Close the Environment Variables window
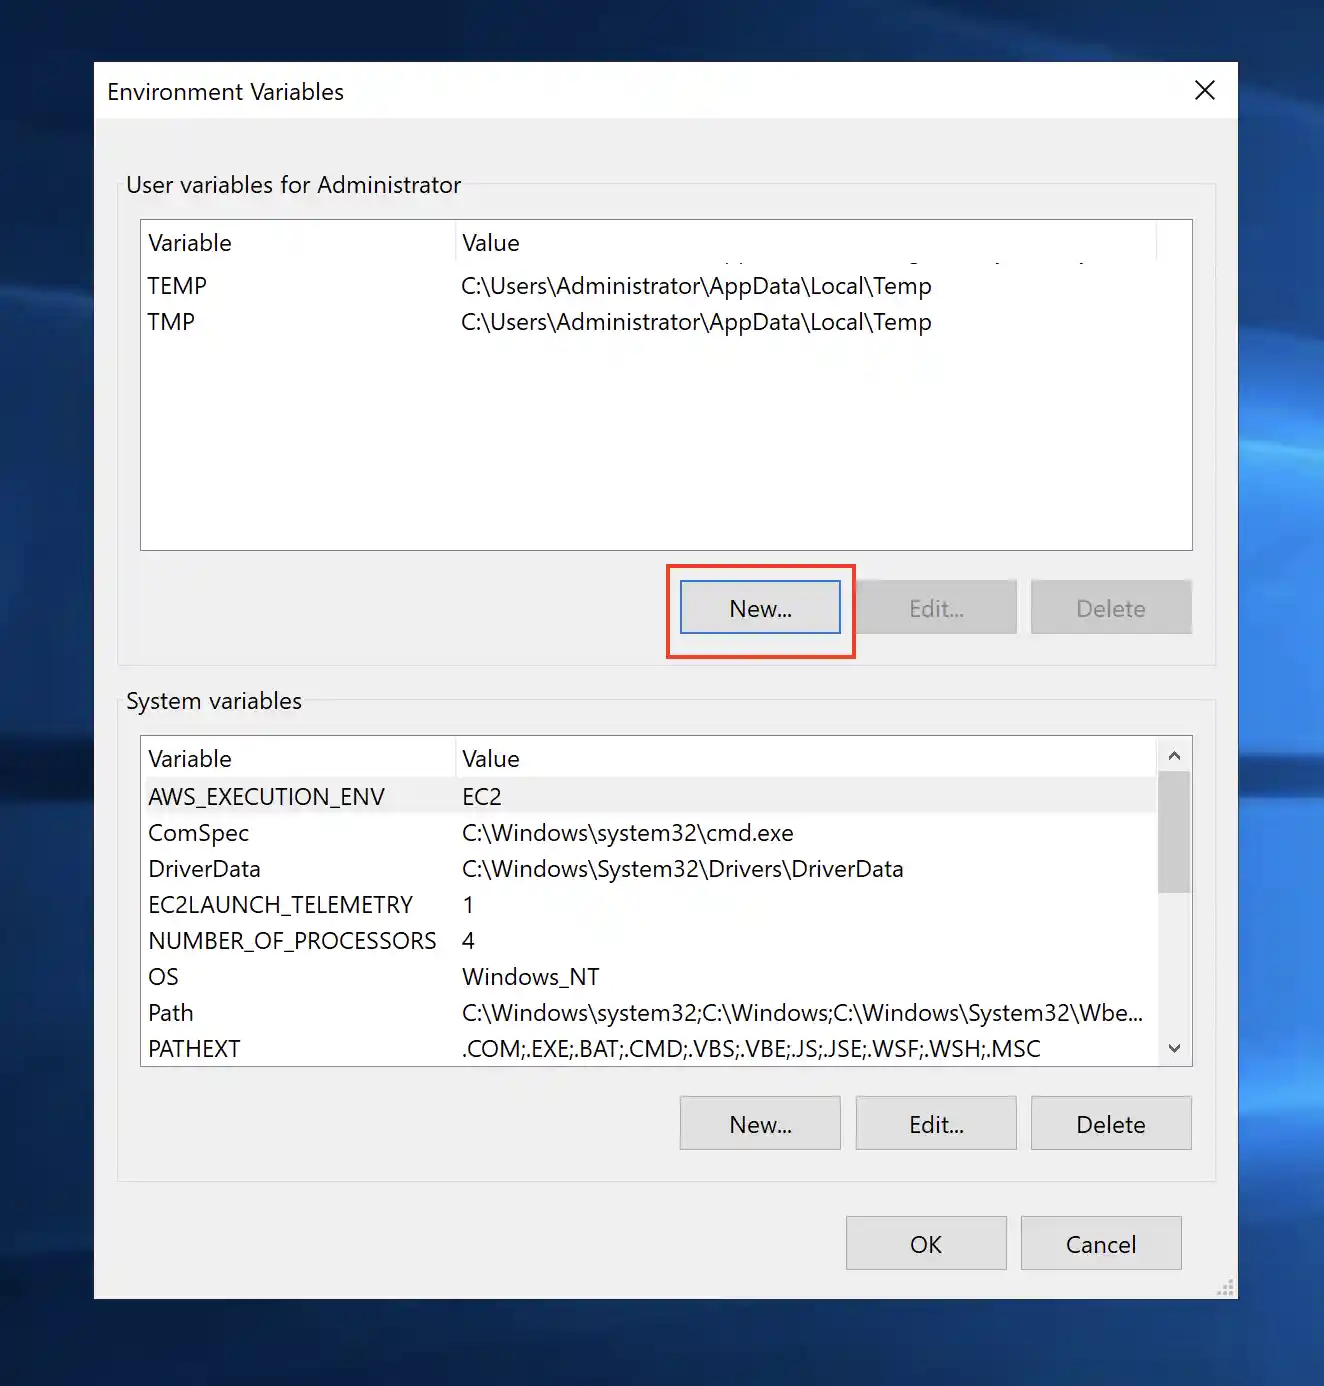The width and height of the screenshot is (1324, 1386). point(1204,91)
